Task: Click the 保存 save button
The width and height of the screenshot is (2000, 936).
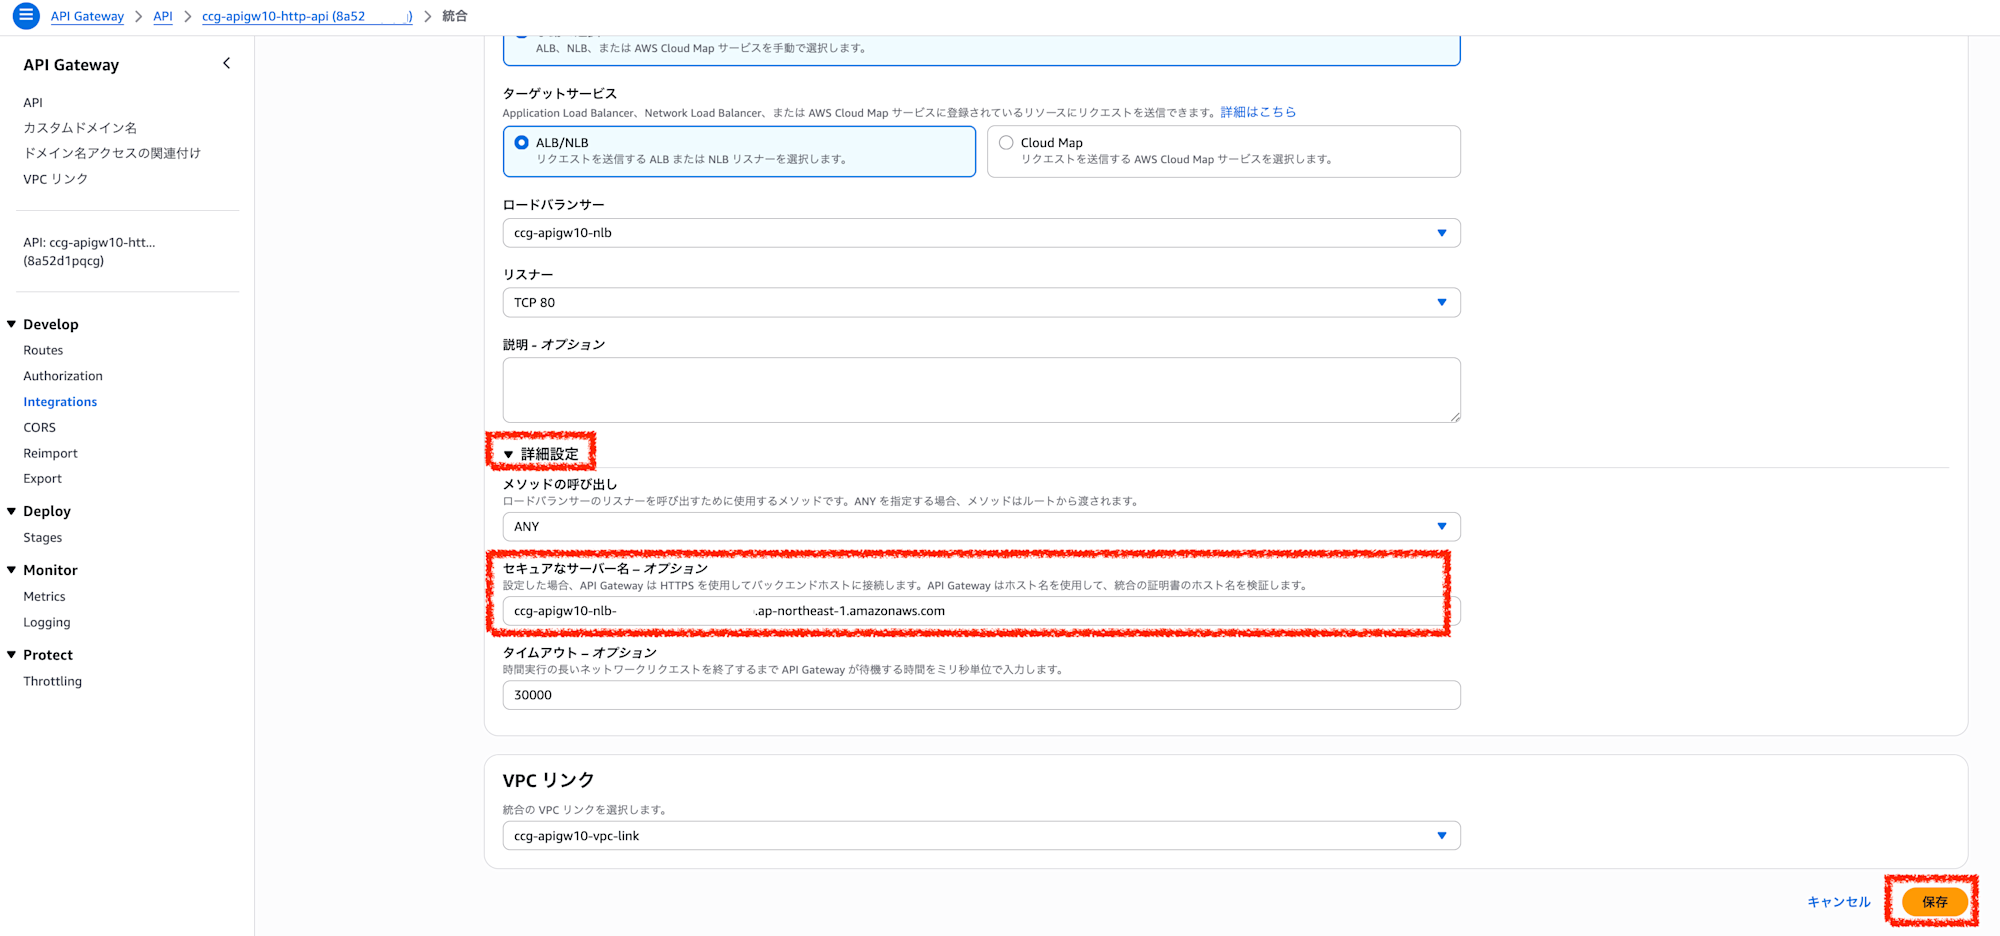Action: [1934, 902]
